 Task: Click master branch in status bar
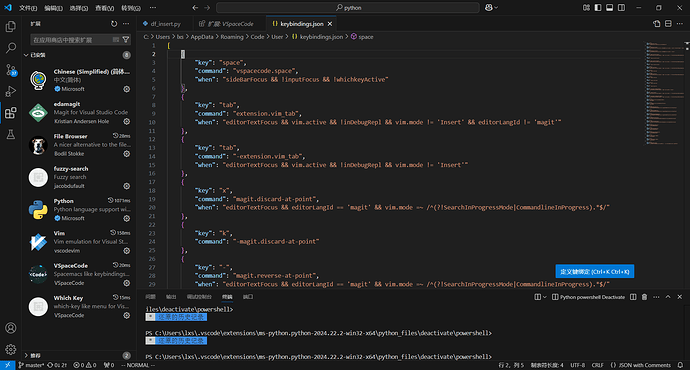point(31,365)
